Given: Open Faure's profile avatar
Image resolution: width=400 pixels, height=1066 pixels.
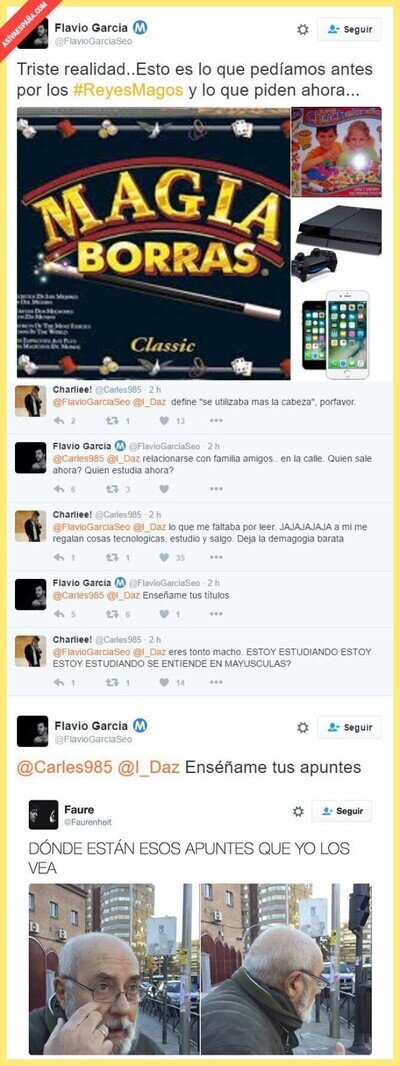Looking at the screenshot, I should tap(44, 814).
